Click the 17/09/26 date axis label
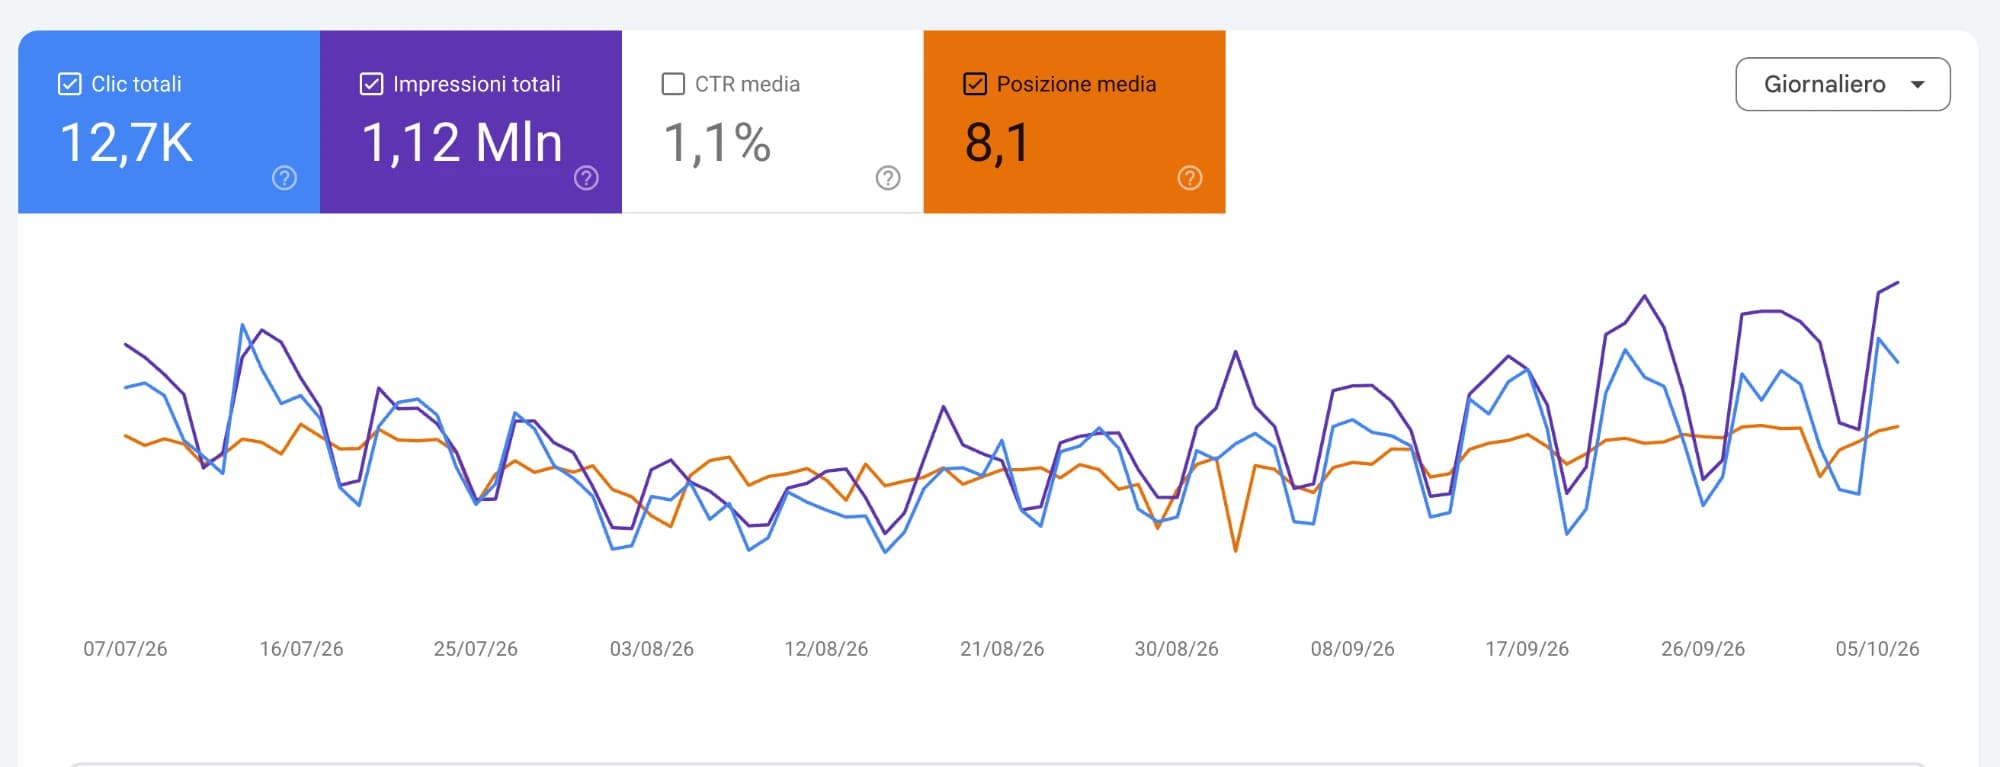Viewport: 2000px width, 767px height. (x=1527, y=649)
